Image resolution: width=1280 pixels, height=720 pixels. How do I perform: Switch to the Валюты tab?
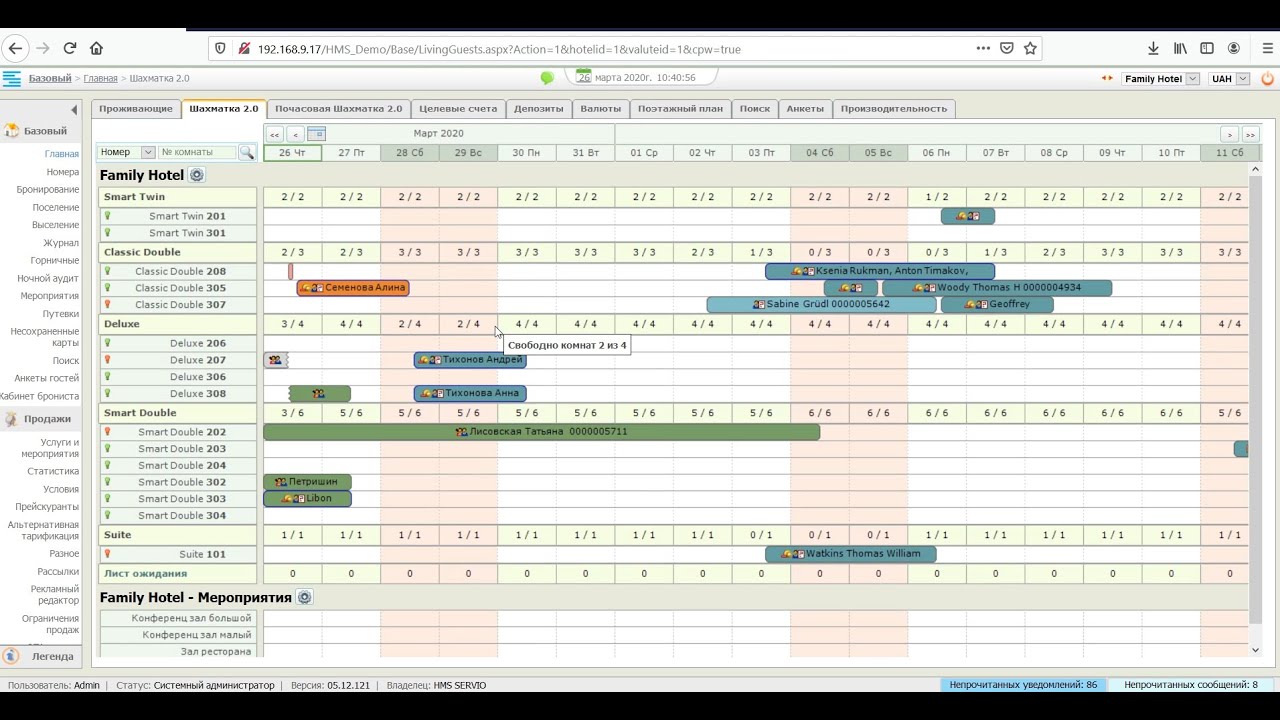coord(601,109)
